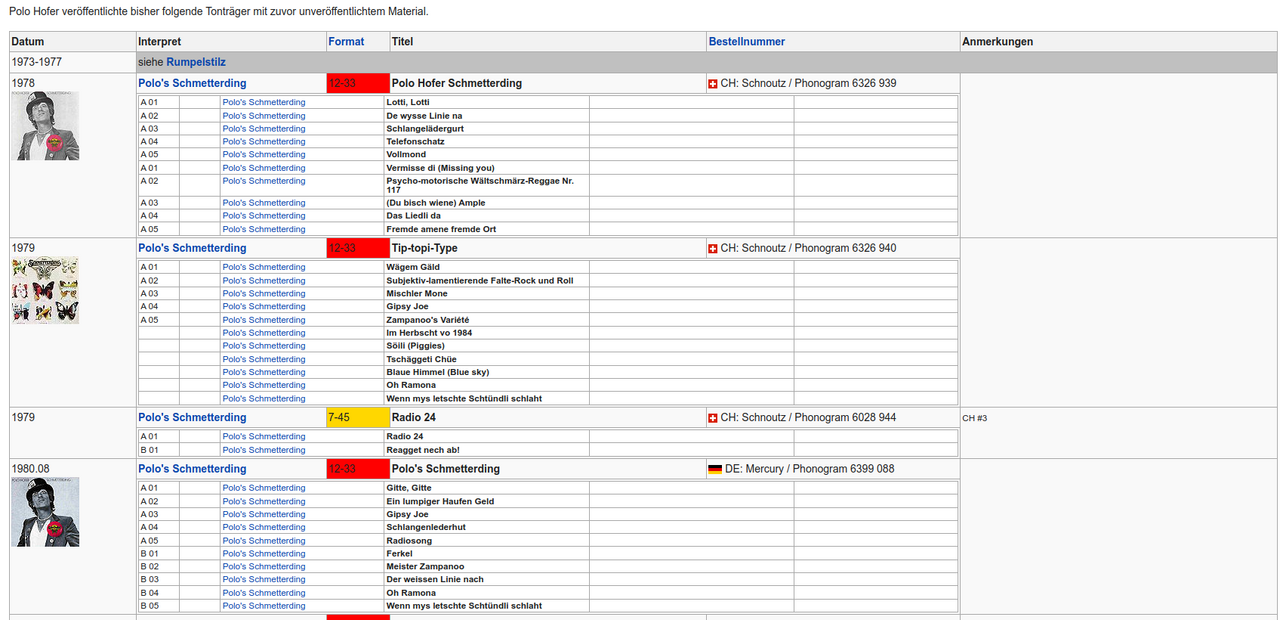Click the track title (Du bisch wiene) Ample
This screenshot has width=1280, height=620.
tap(436, 203)
